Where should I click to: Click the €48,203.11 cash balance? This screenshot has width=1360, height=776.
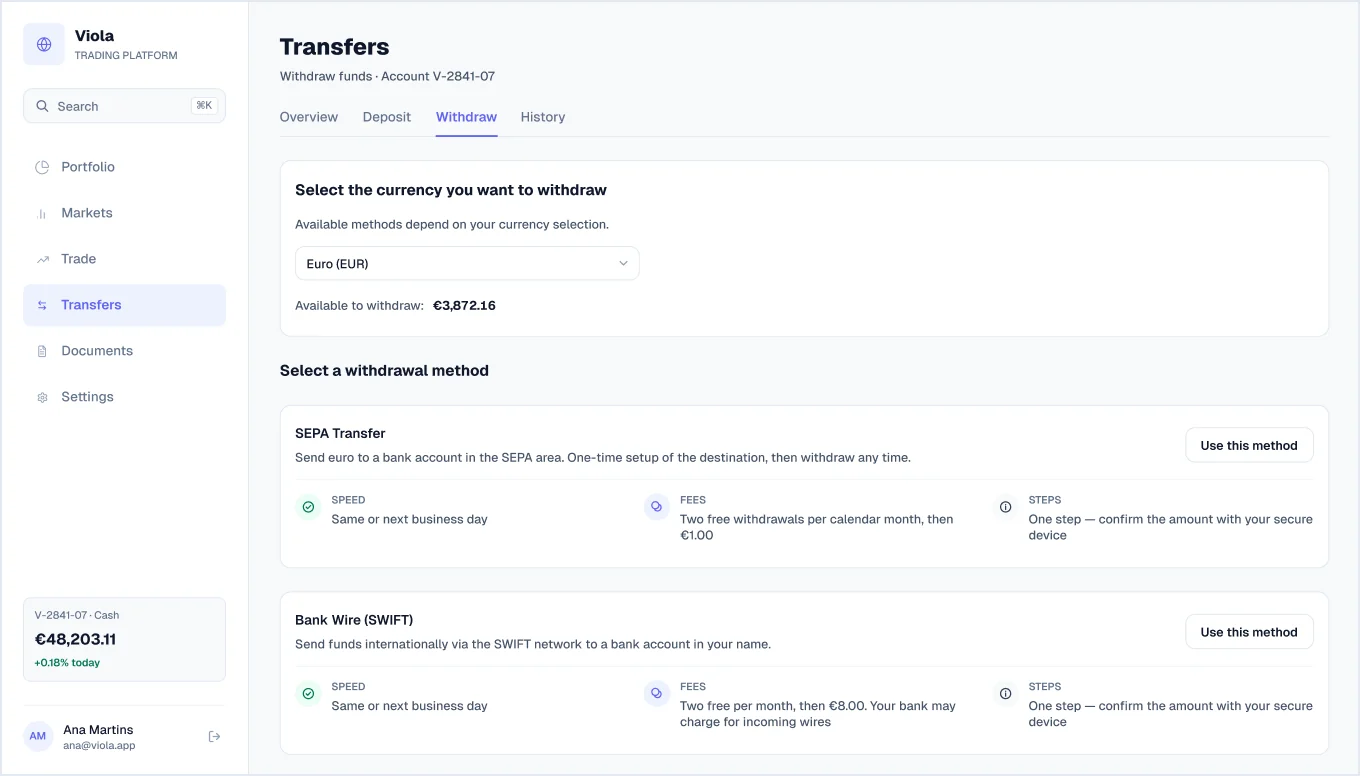tap(76, 639)
